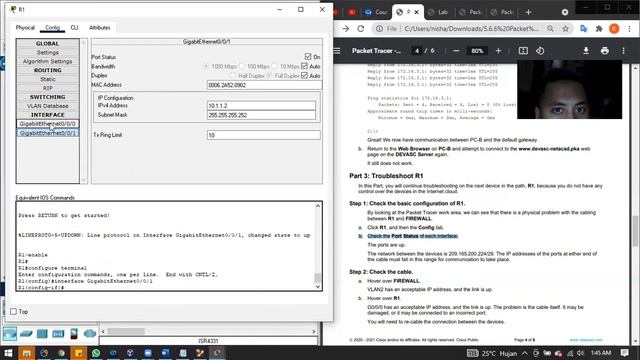The width and height of the screenshot is (640, 360).
Task: Select the 10 Mbps bandwidth radio button
Action: (x=274, y=66)
